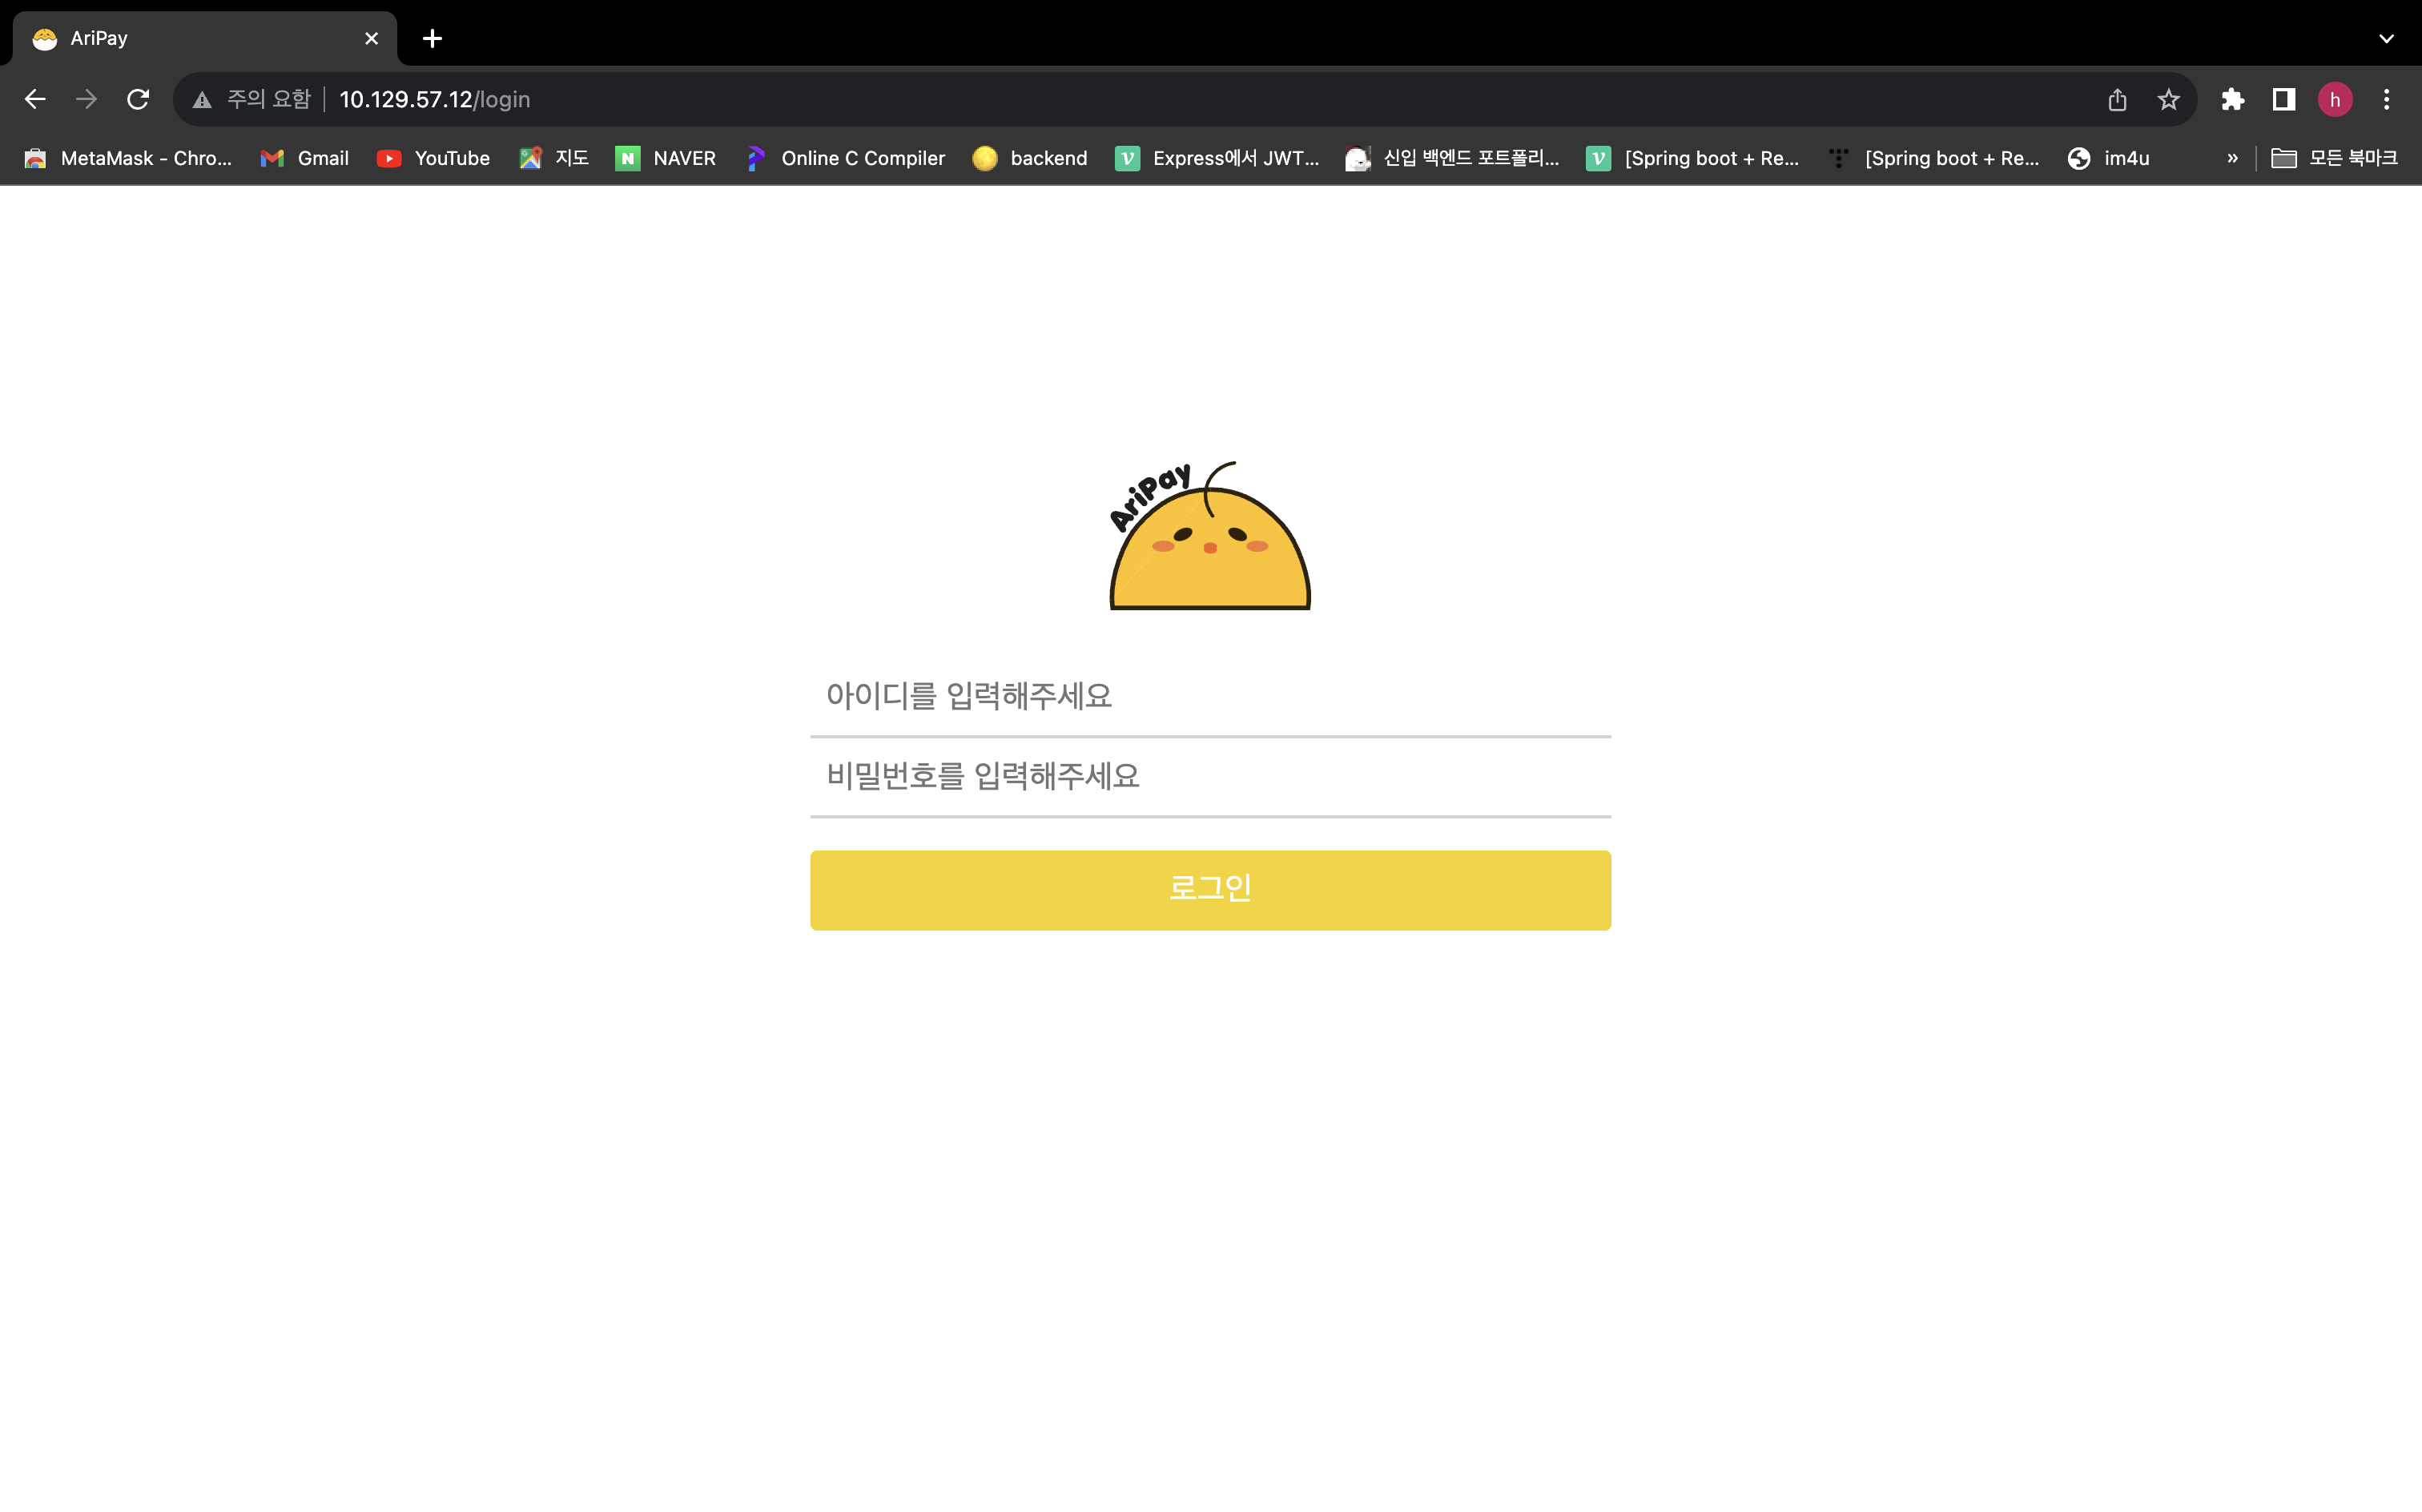
Task: Click the 아이디를 입력해주세요 ID field
Action: [x=1210, y=696]
